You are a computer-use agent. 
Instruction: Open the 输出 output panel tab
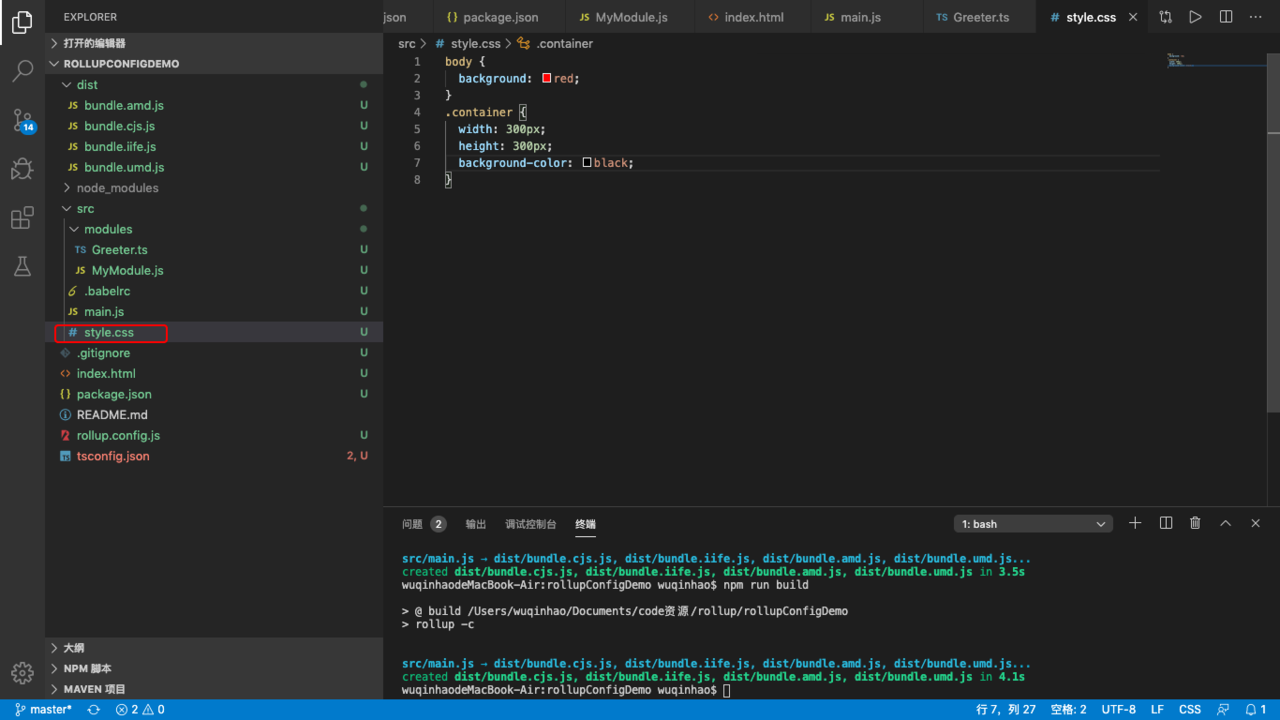pyautogui.click(x=476, y=524)
